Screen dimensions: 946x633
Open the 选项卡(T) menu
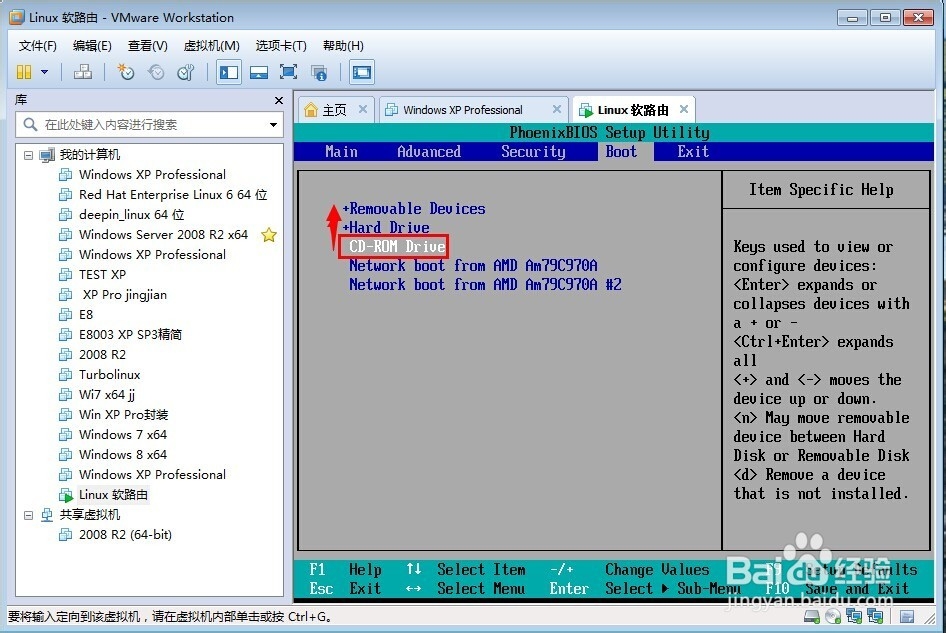pyautogui.click(x=281, y=46)
